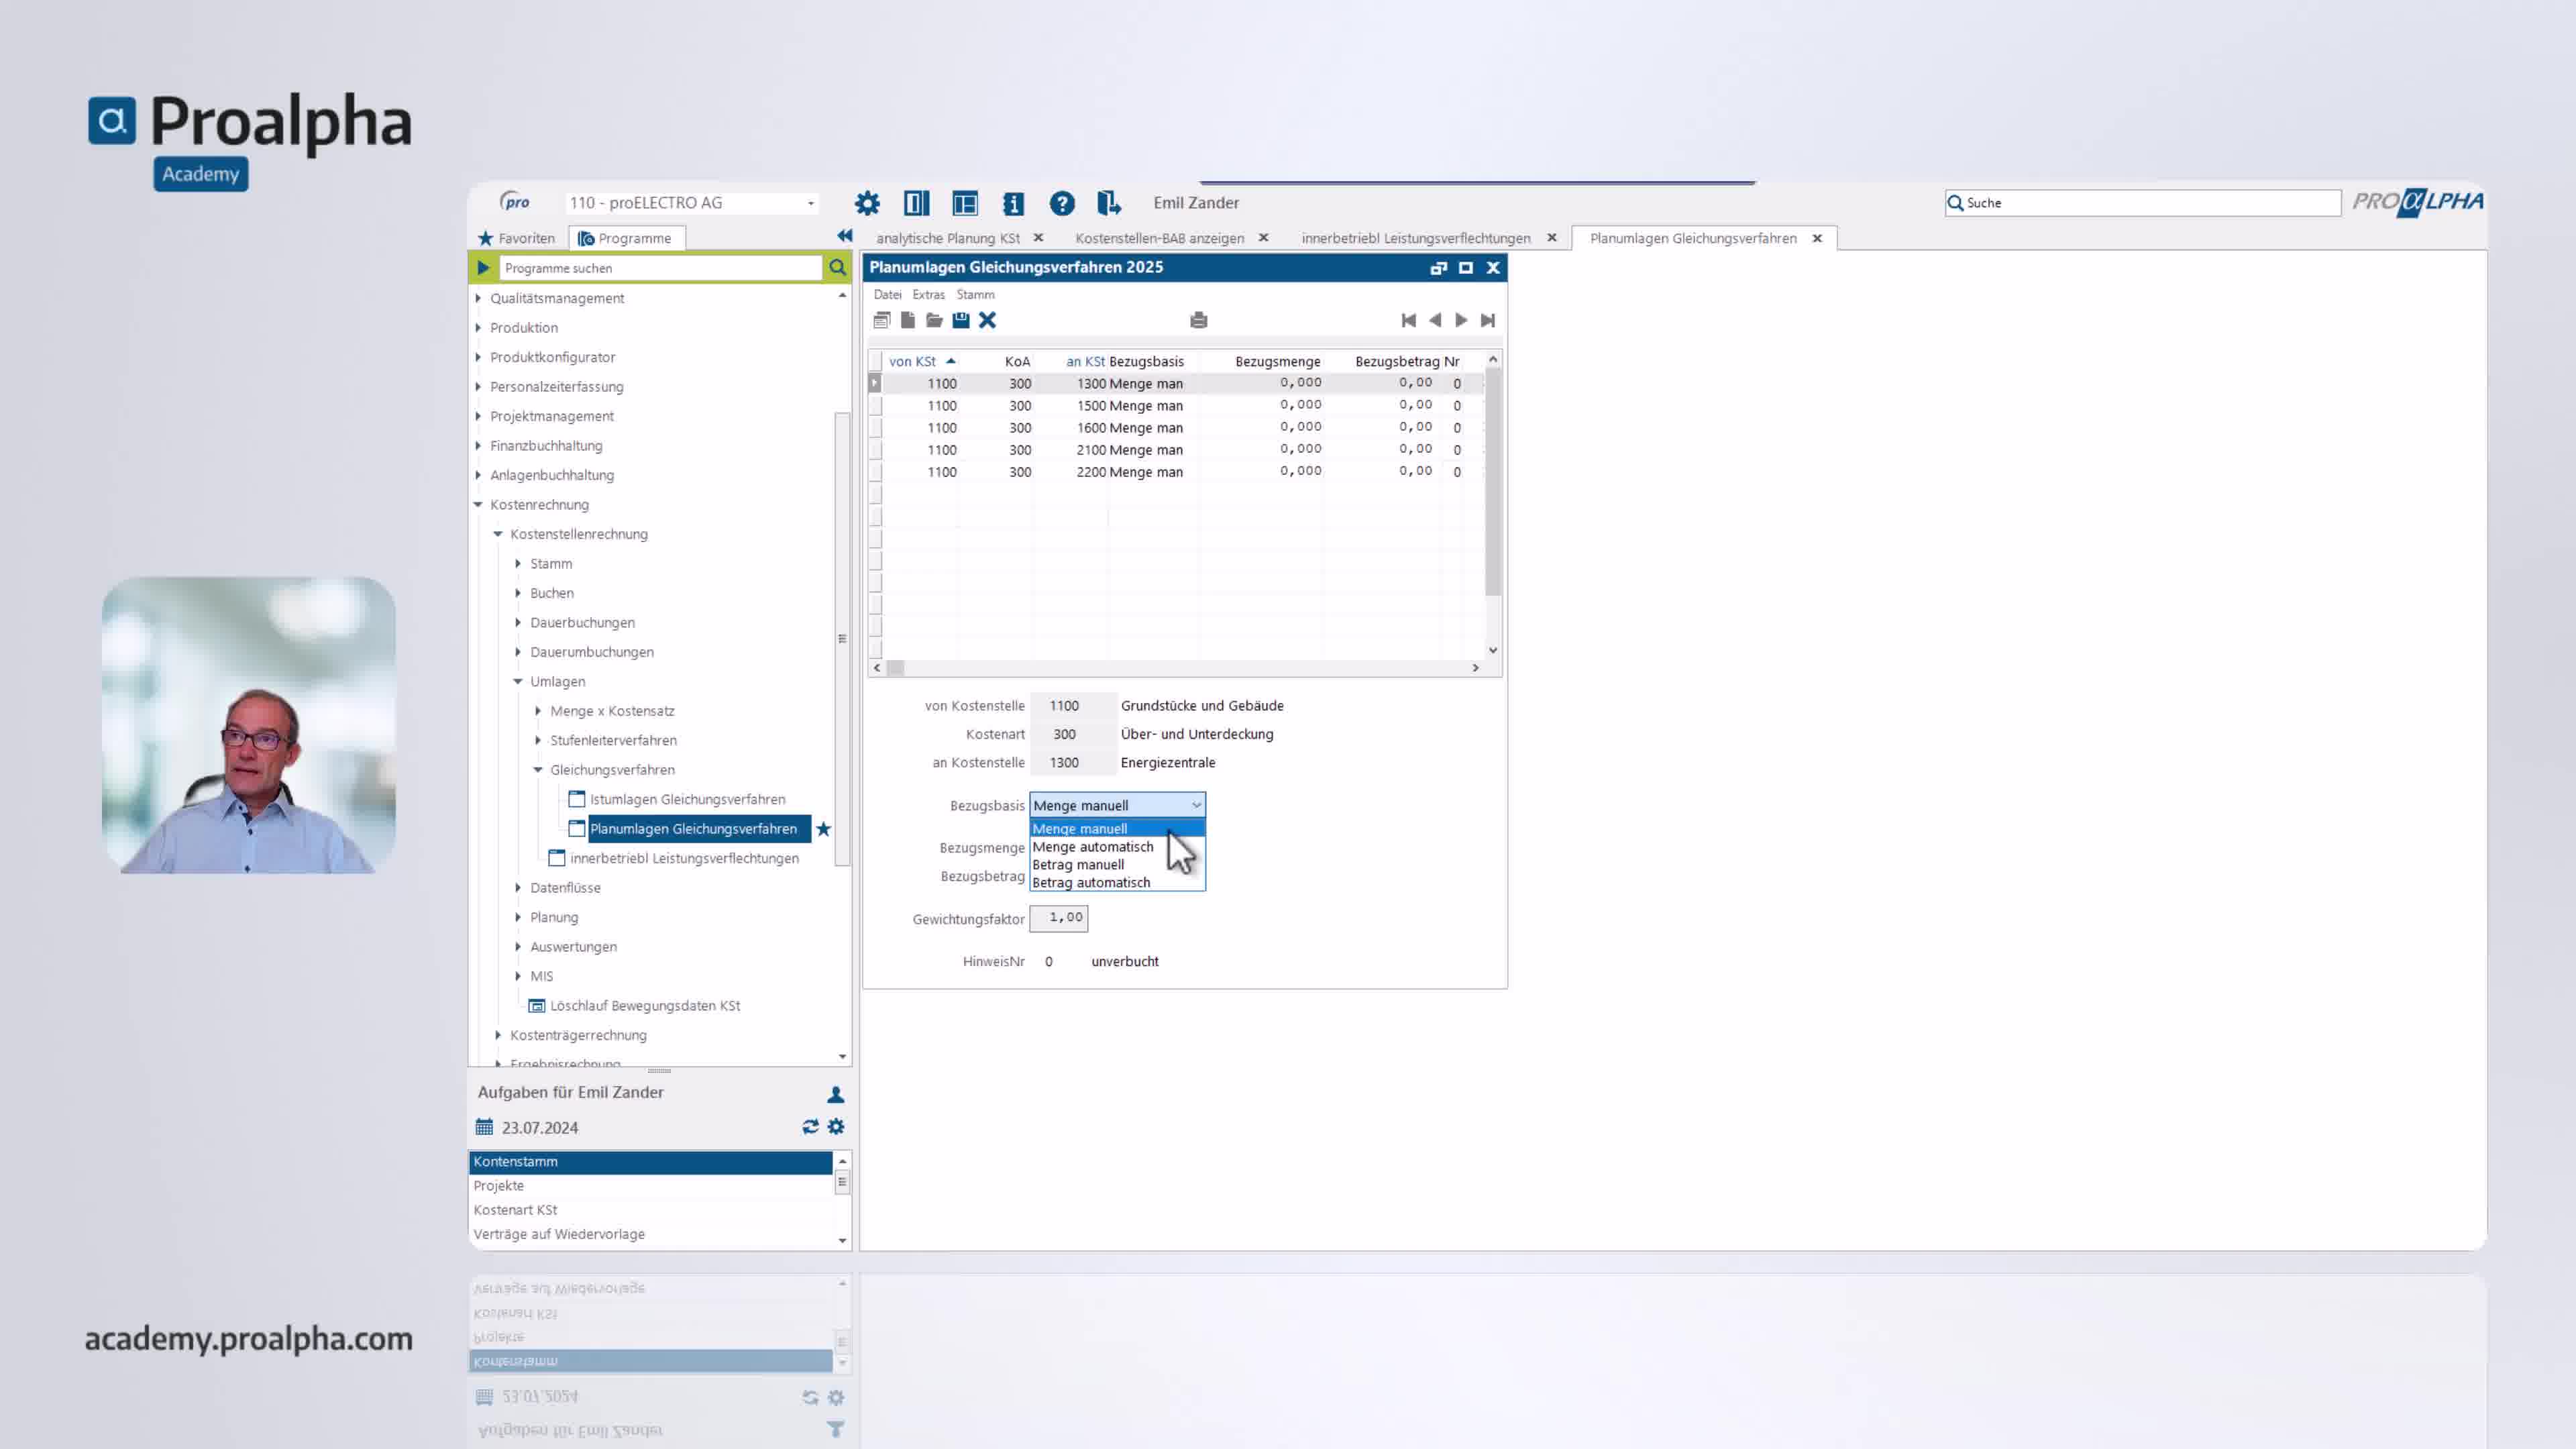
Task: Click the settings gear in top toolbar
Action: (x=867, y=203)
